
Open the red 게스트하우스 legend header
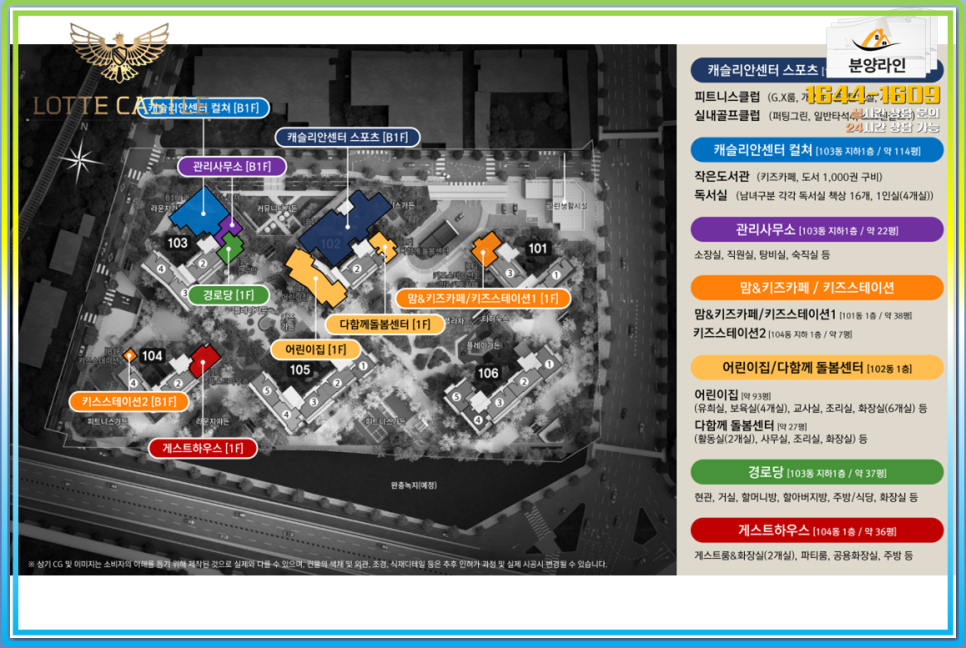(817, 530)
